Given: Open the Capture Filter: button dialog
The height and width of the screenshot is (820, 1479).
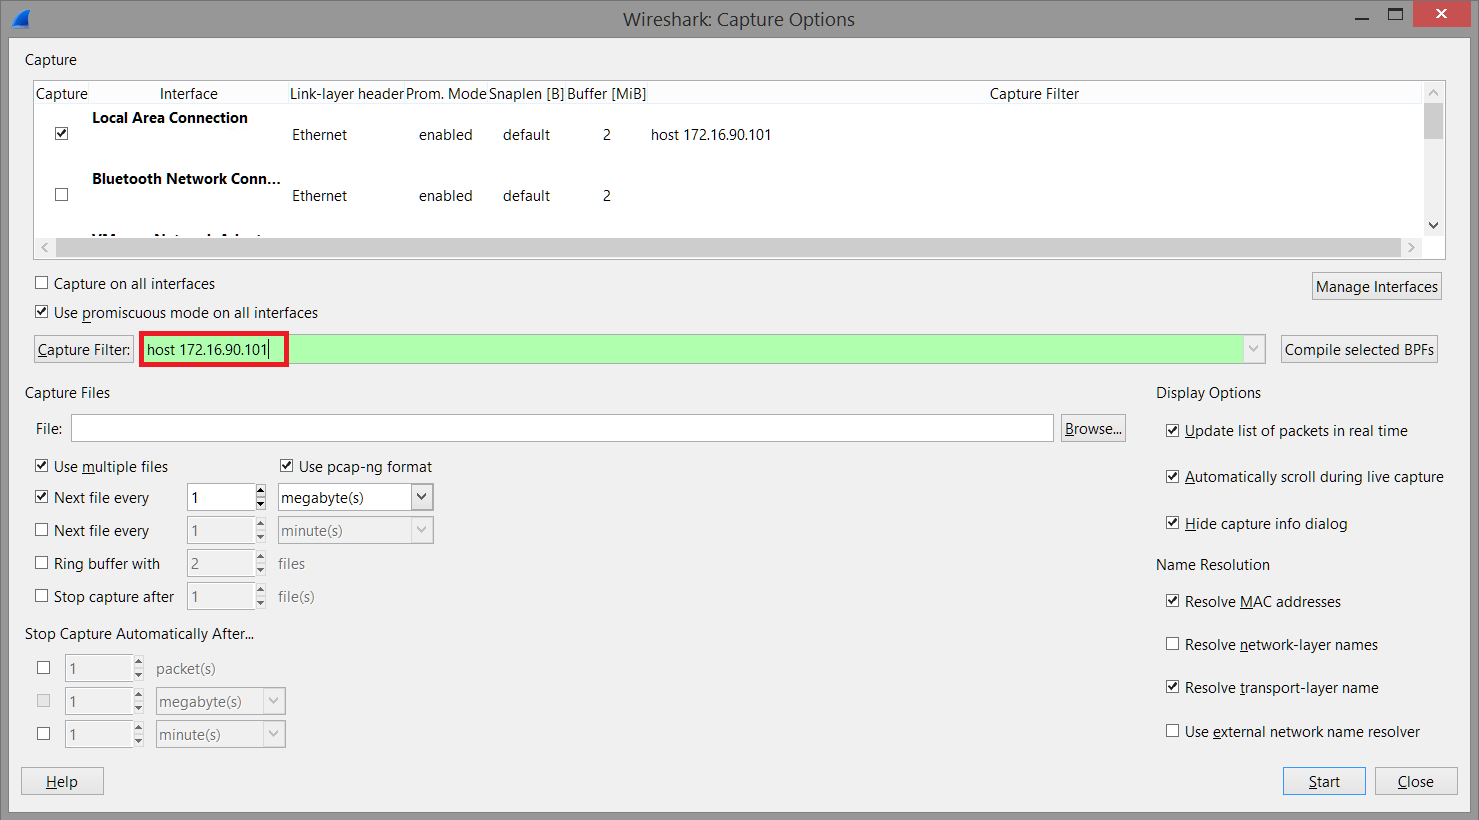Looking at the screenshot, I should (x=84, y=349).
